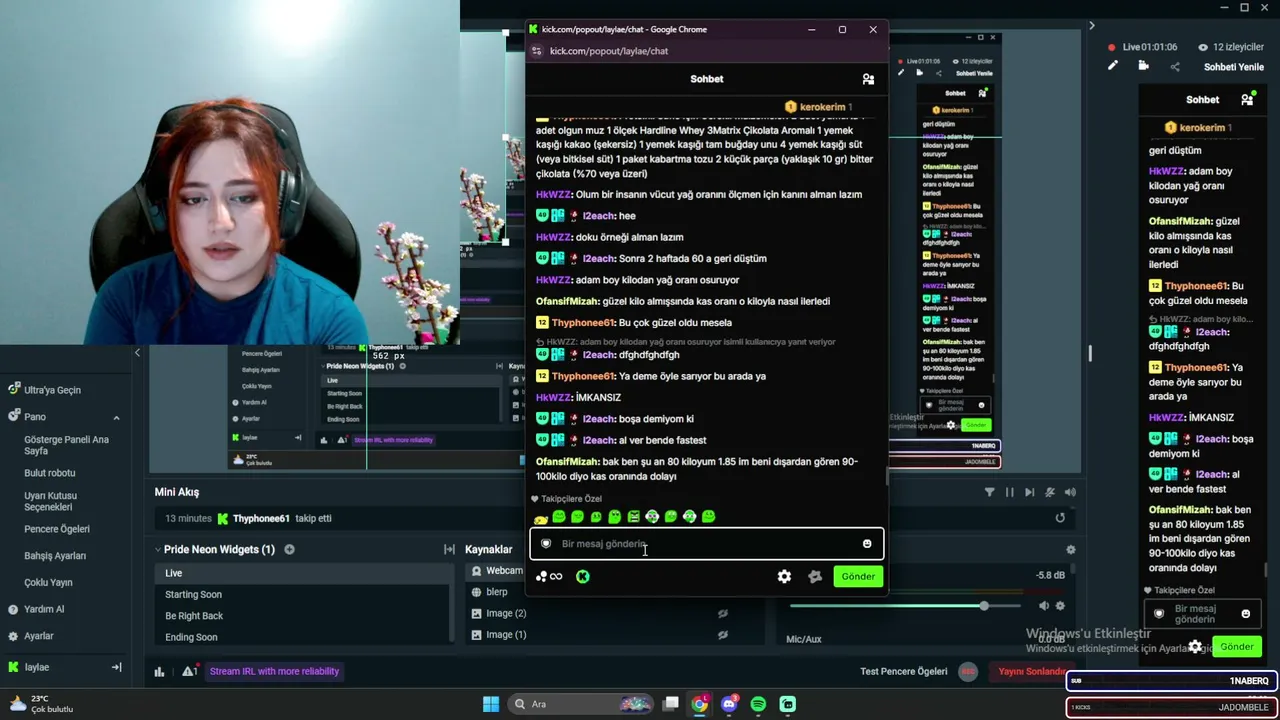Open the warning notifications icon in footer
This screenshot has height=720, width=1280.
[189, 672]
